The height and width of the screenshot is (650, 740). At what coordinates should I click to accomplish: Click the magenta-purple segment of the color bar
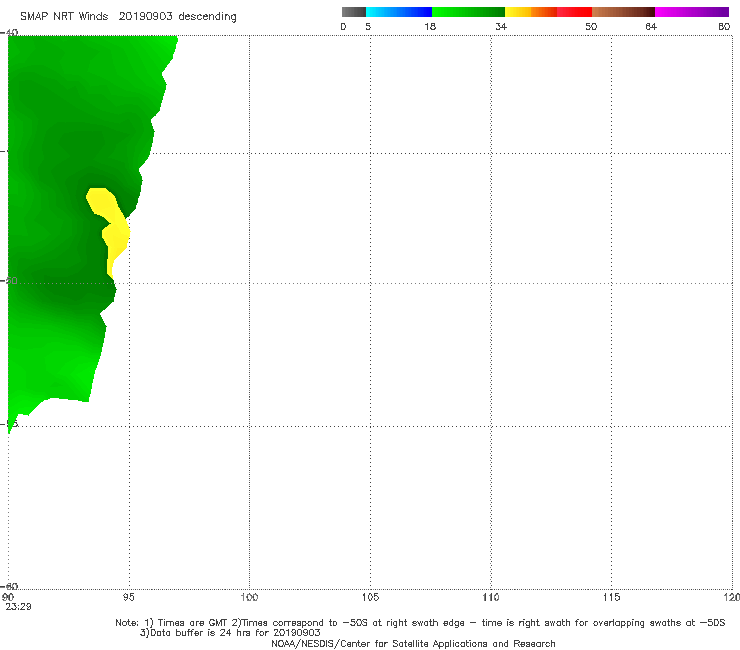point(691,12)
